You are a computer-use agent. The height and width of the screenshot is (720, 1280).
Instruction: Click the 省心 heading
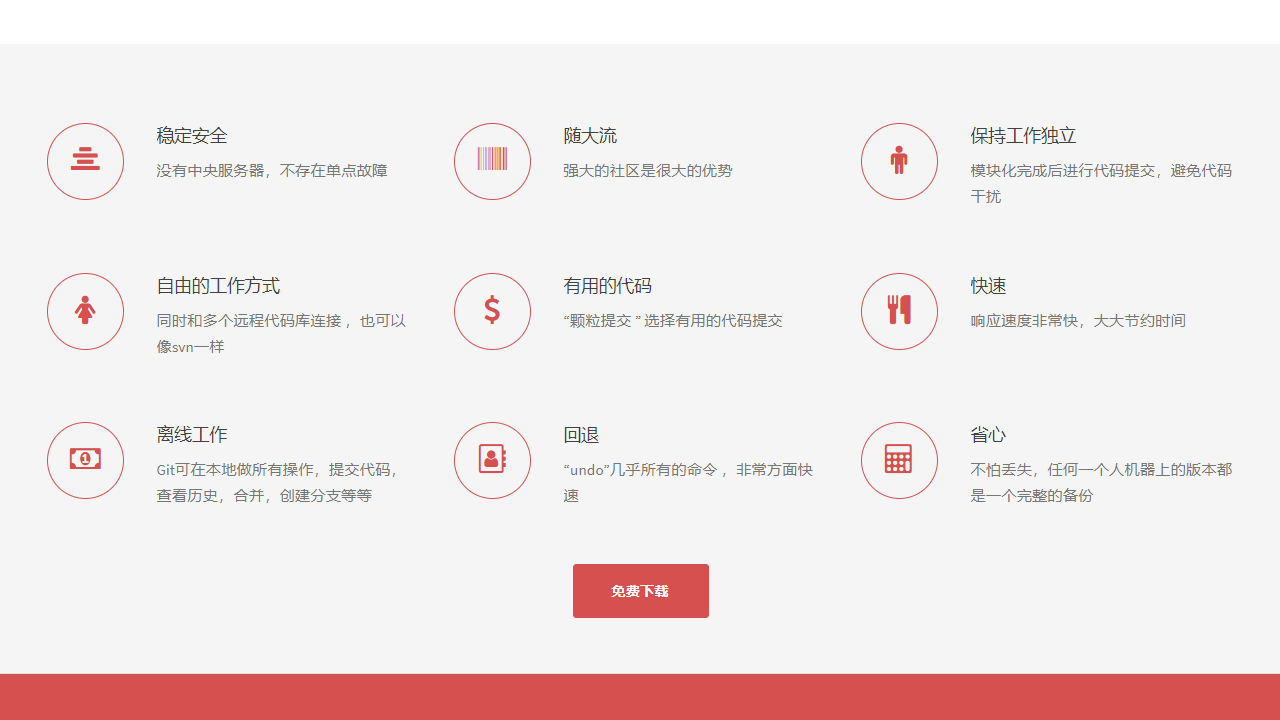click(x=988, y=435)
